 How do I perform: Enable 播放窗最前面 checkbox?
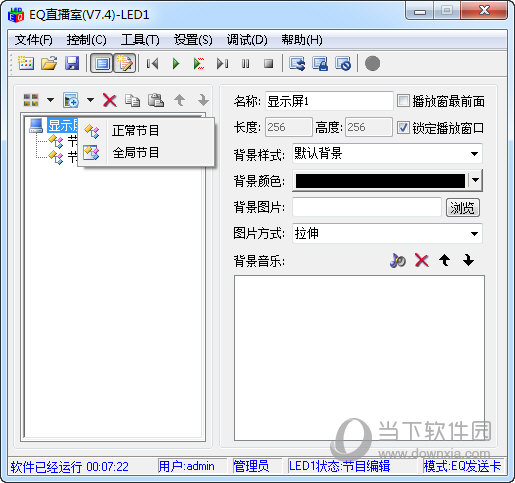tap(403, 100)
